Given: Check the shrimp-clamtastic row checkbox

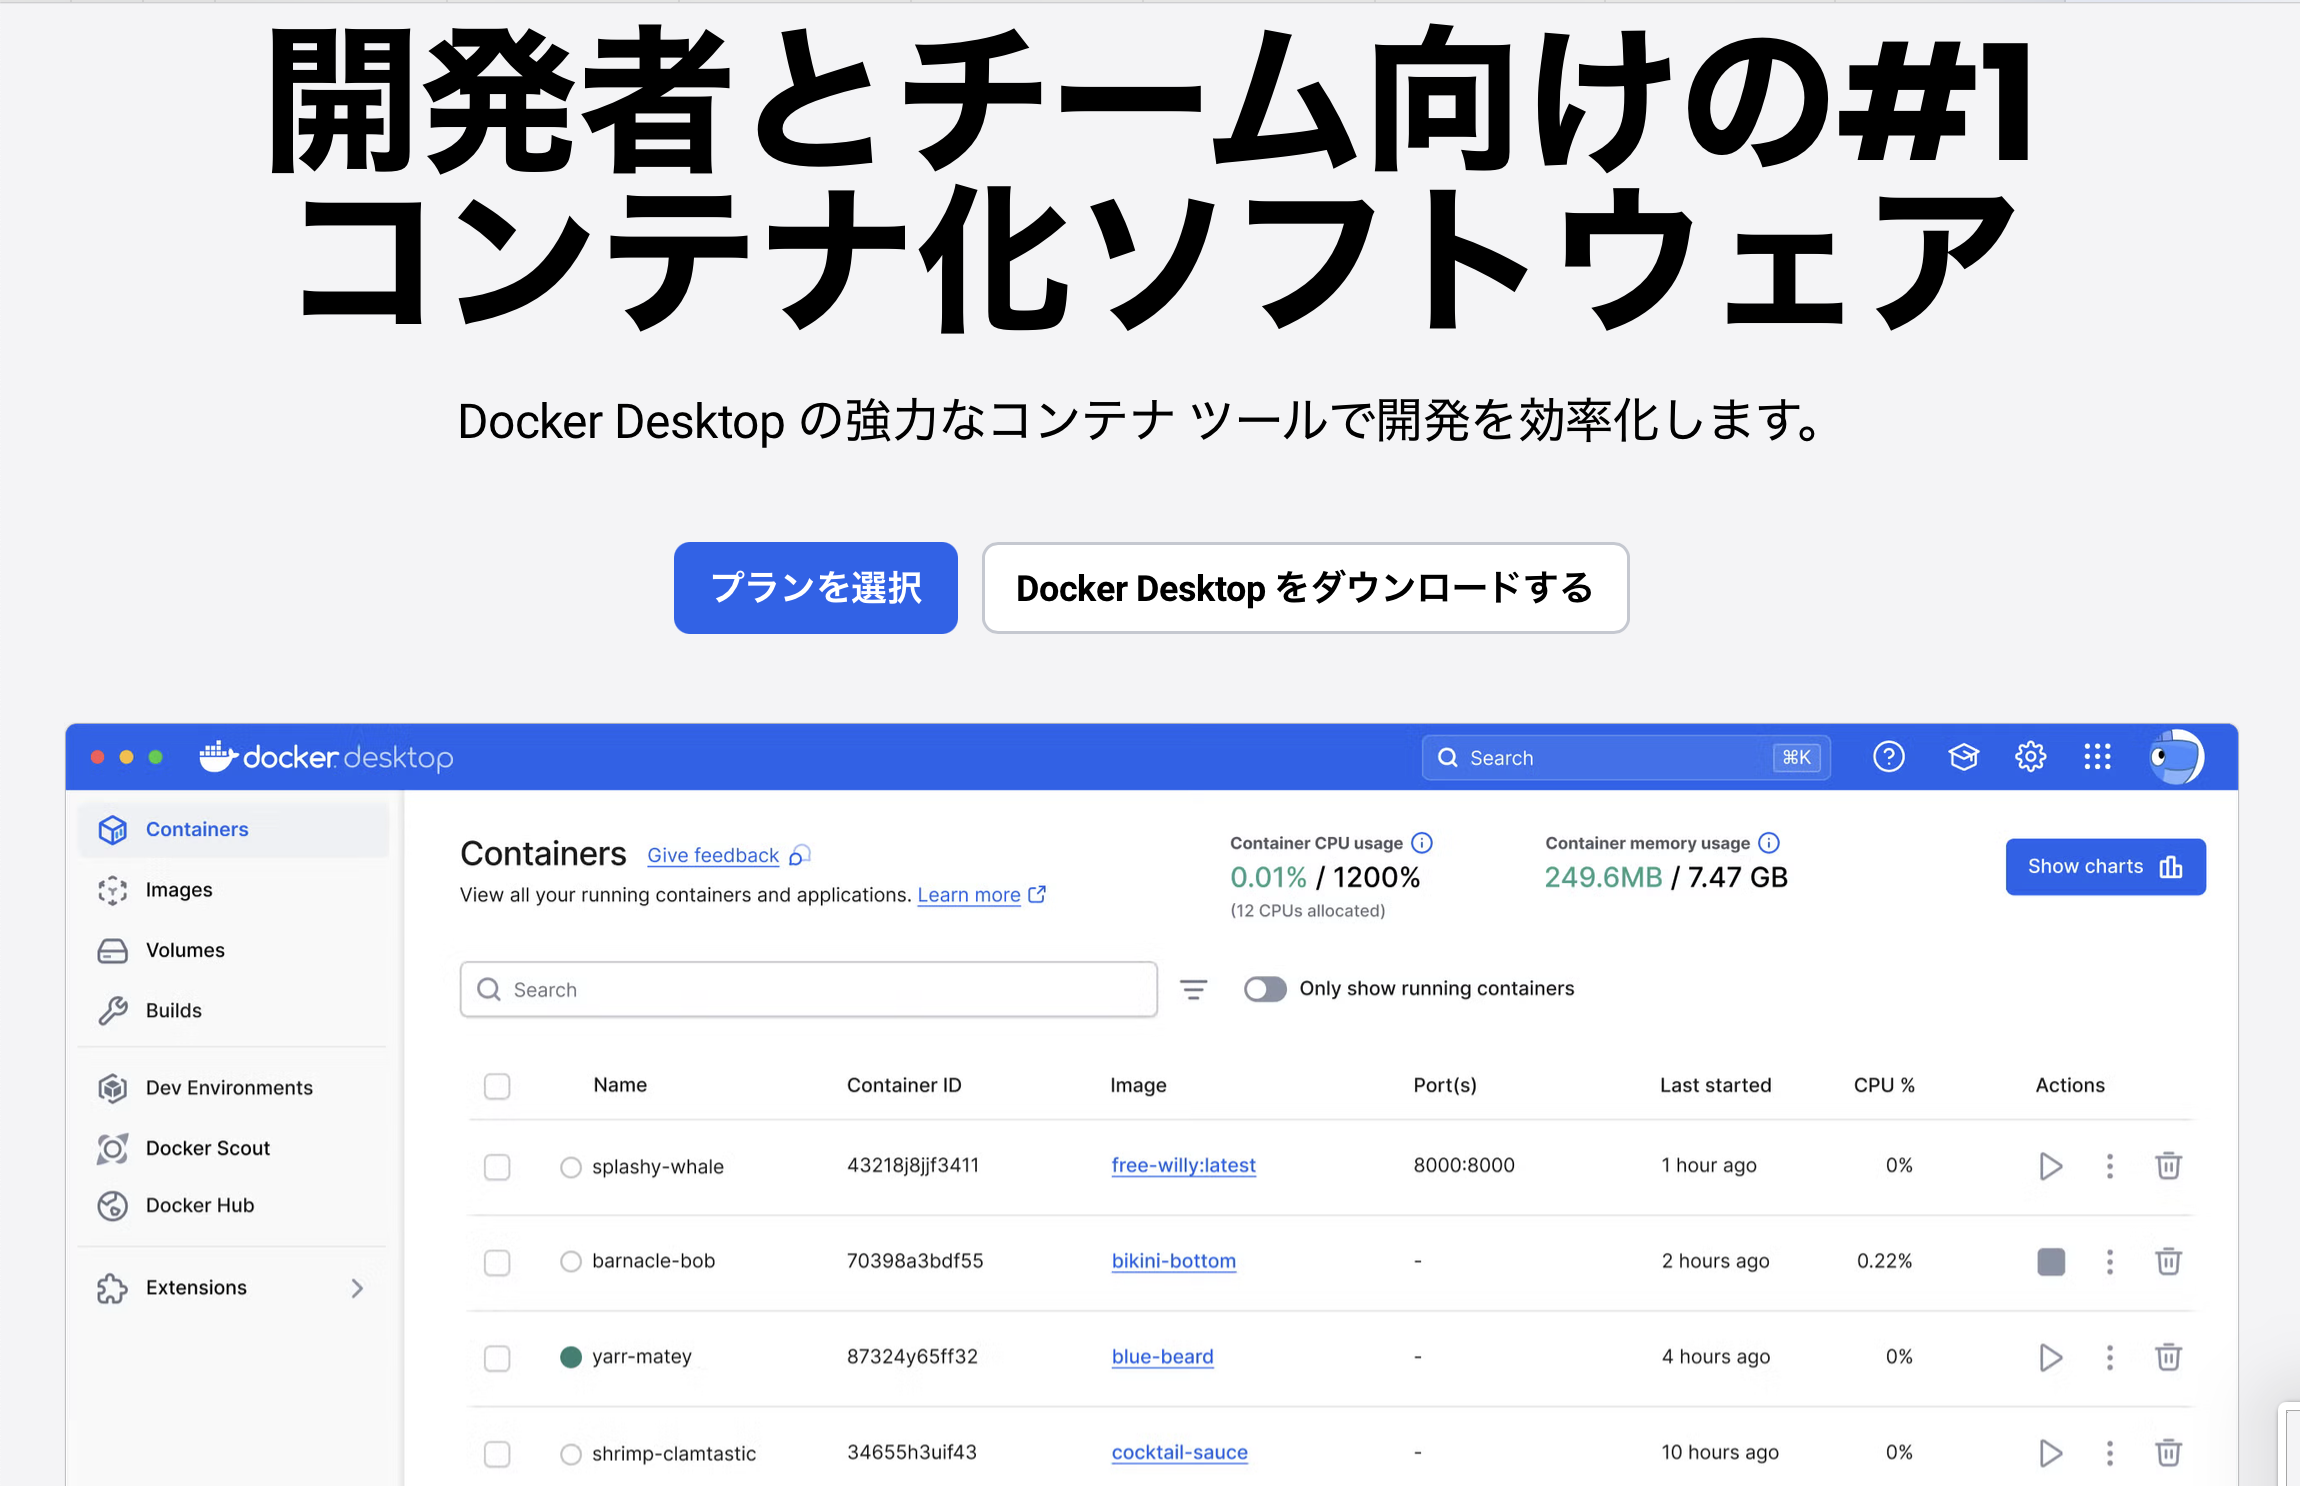Looking at the screenshot, I should click(x=497, y=1454).
